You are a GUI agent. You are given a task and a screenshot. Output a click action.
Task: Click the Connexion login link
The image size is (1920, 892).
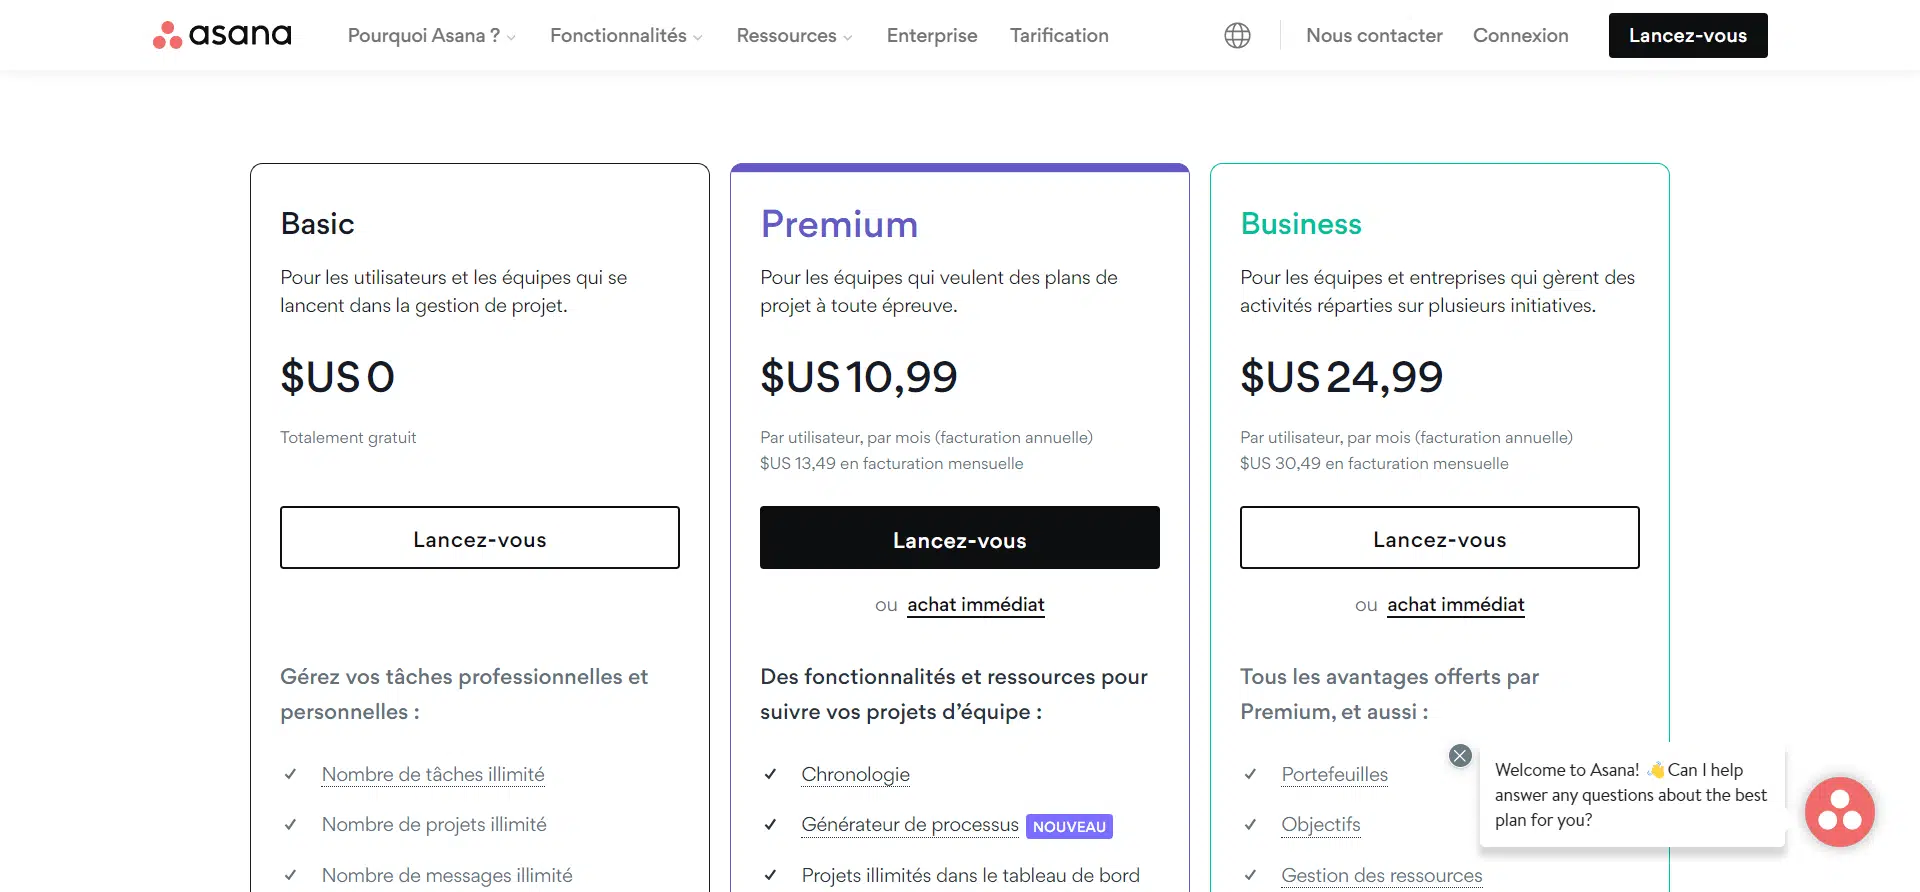(x=1520, y=36)
